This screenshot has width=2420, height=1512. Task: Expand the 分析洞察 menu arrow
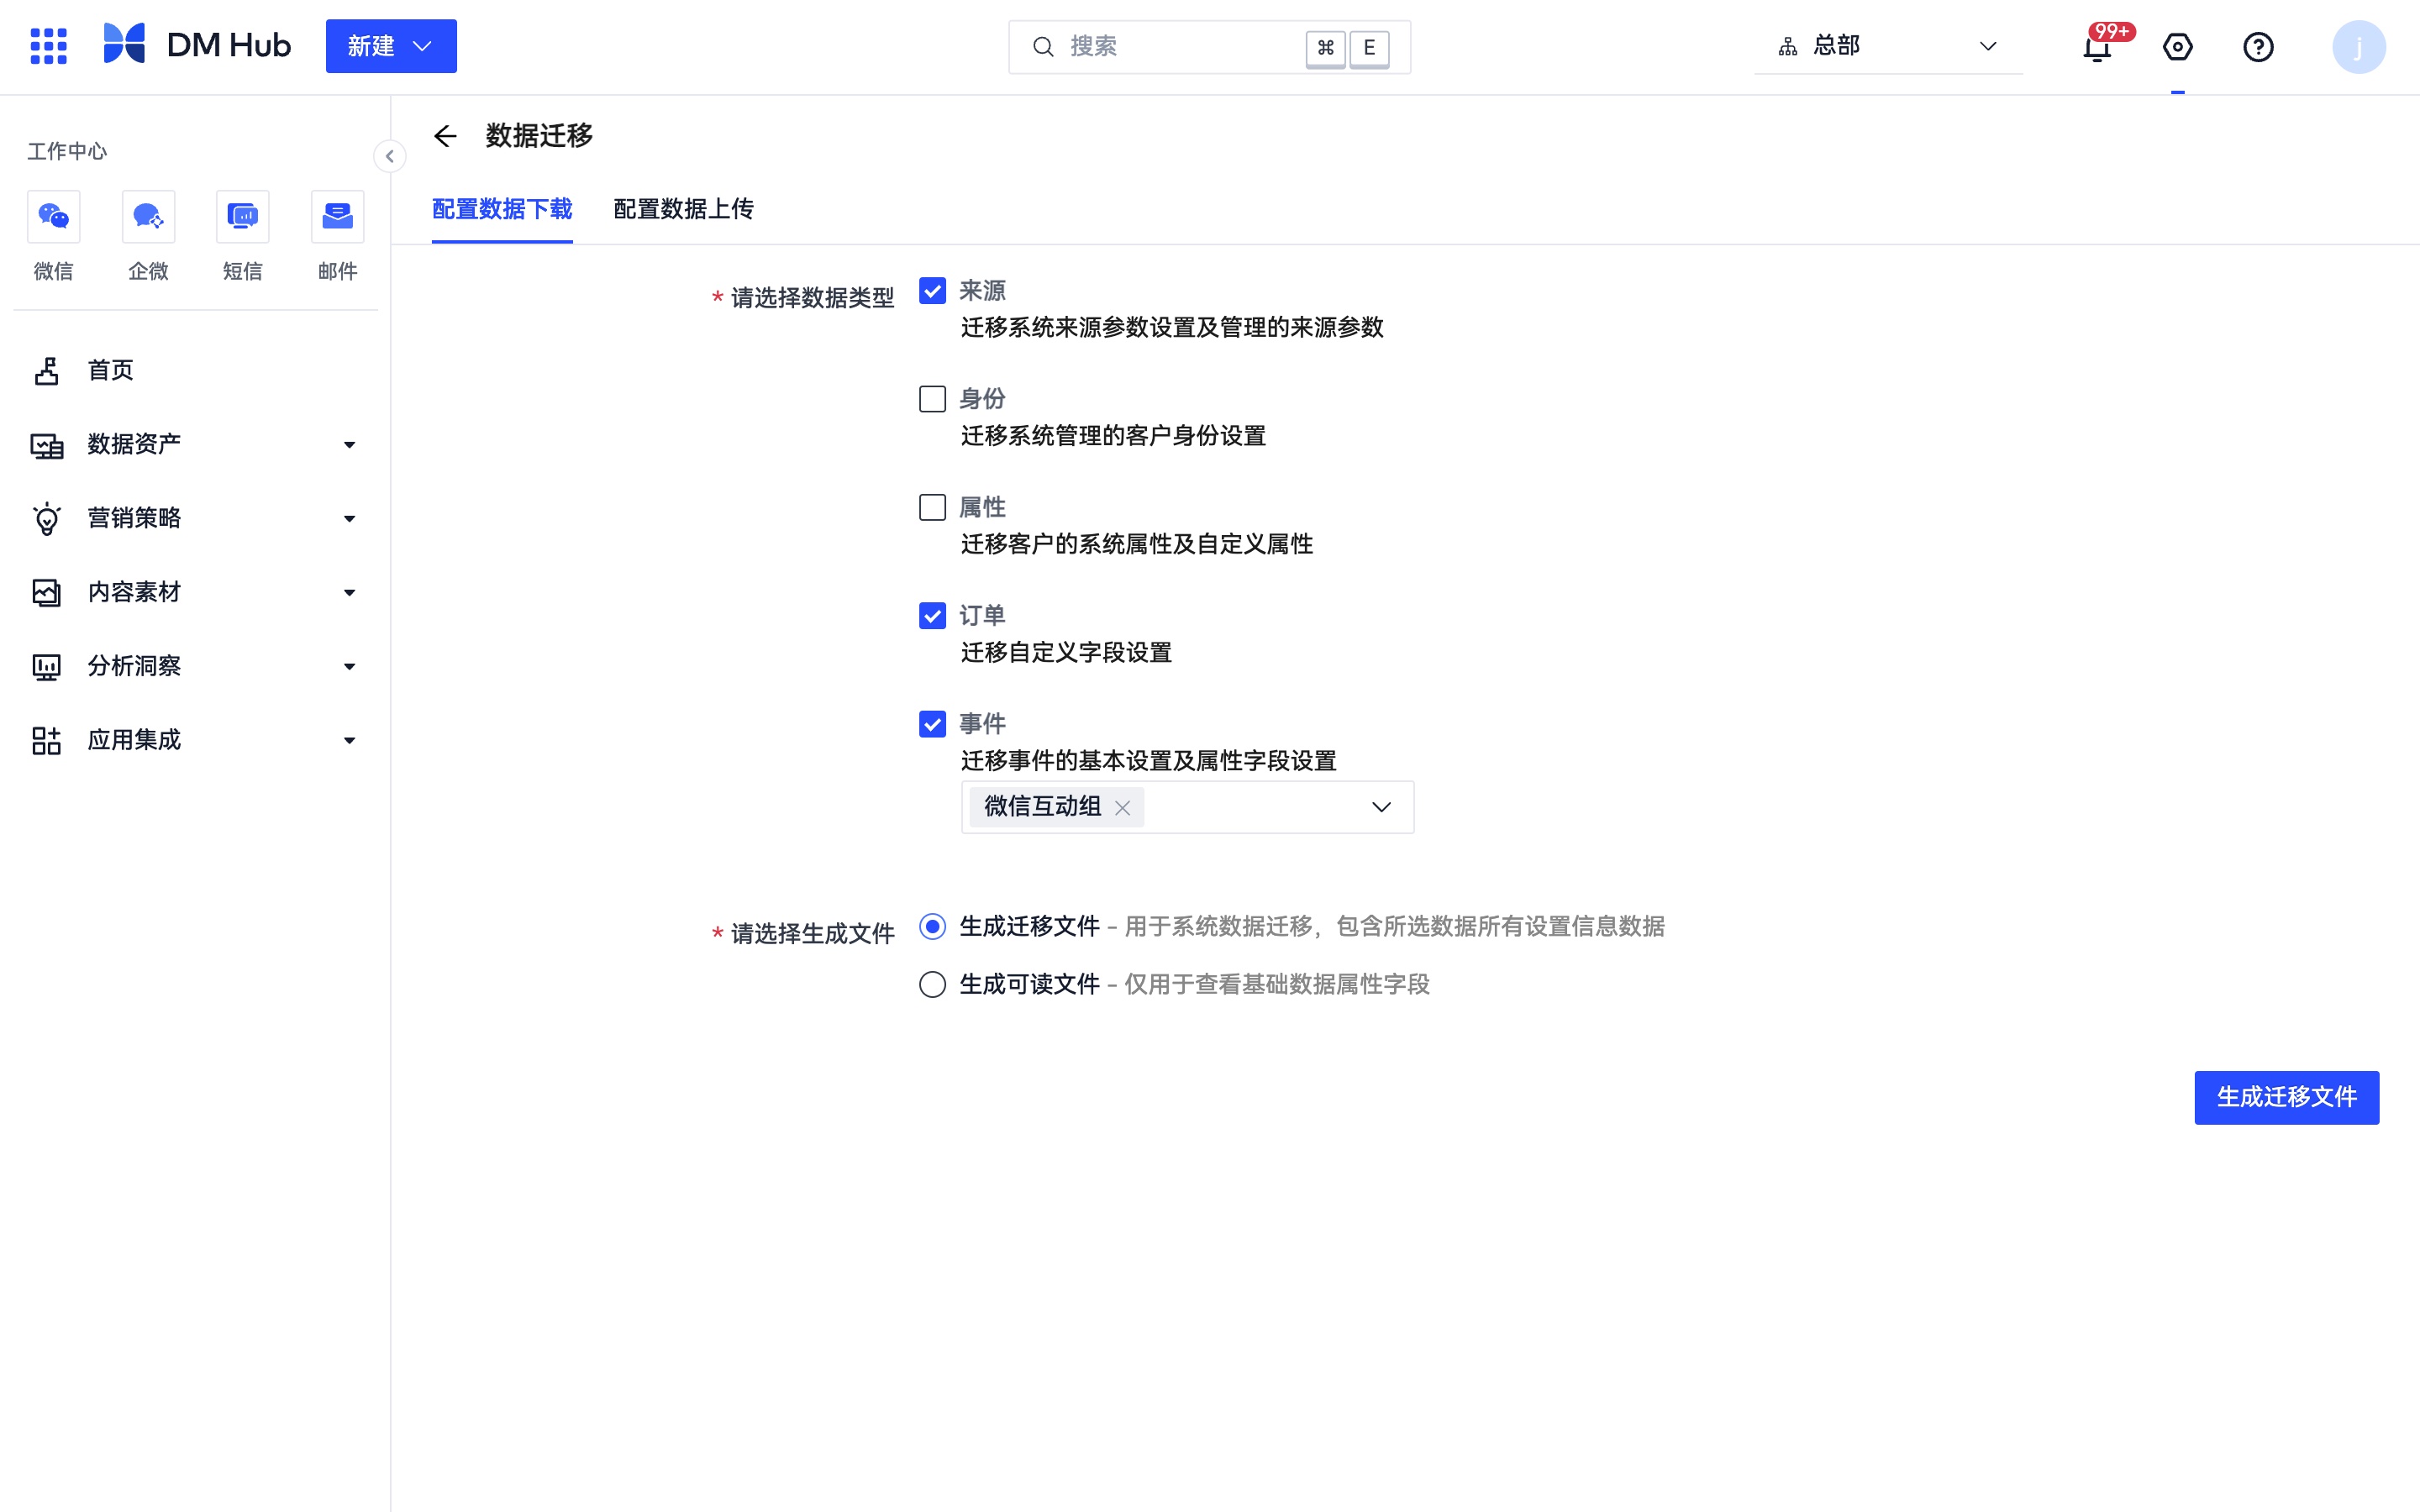[349, 667]
